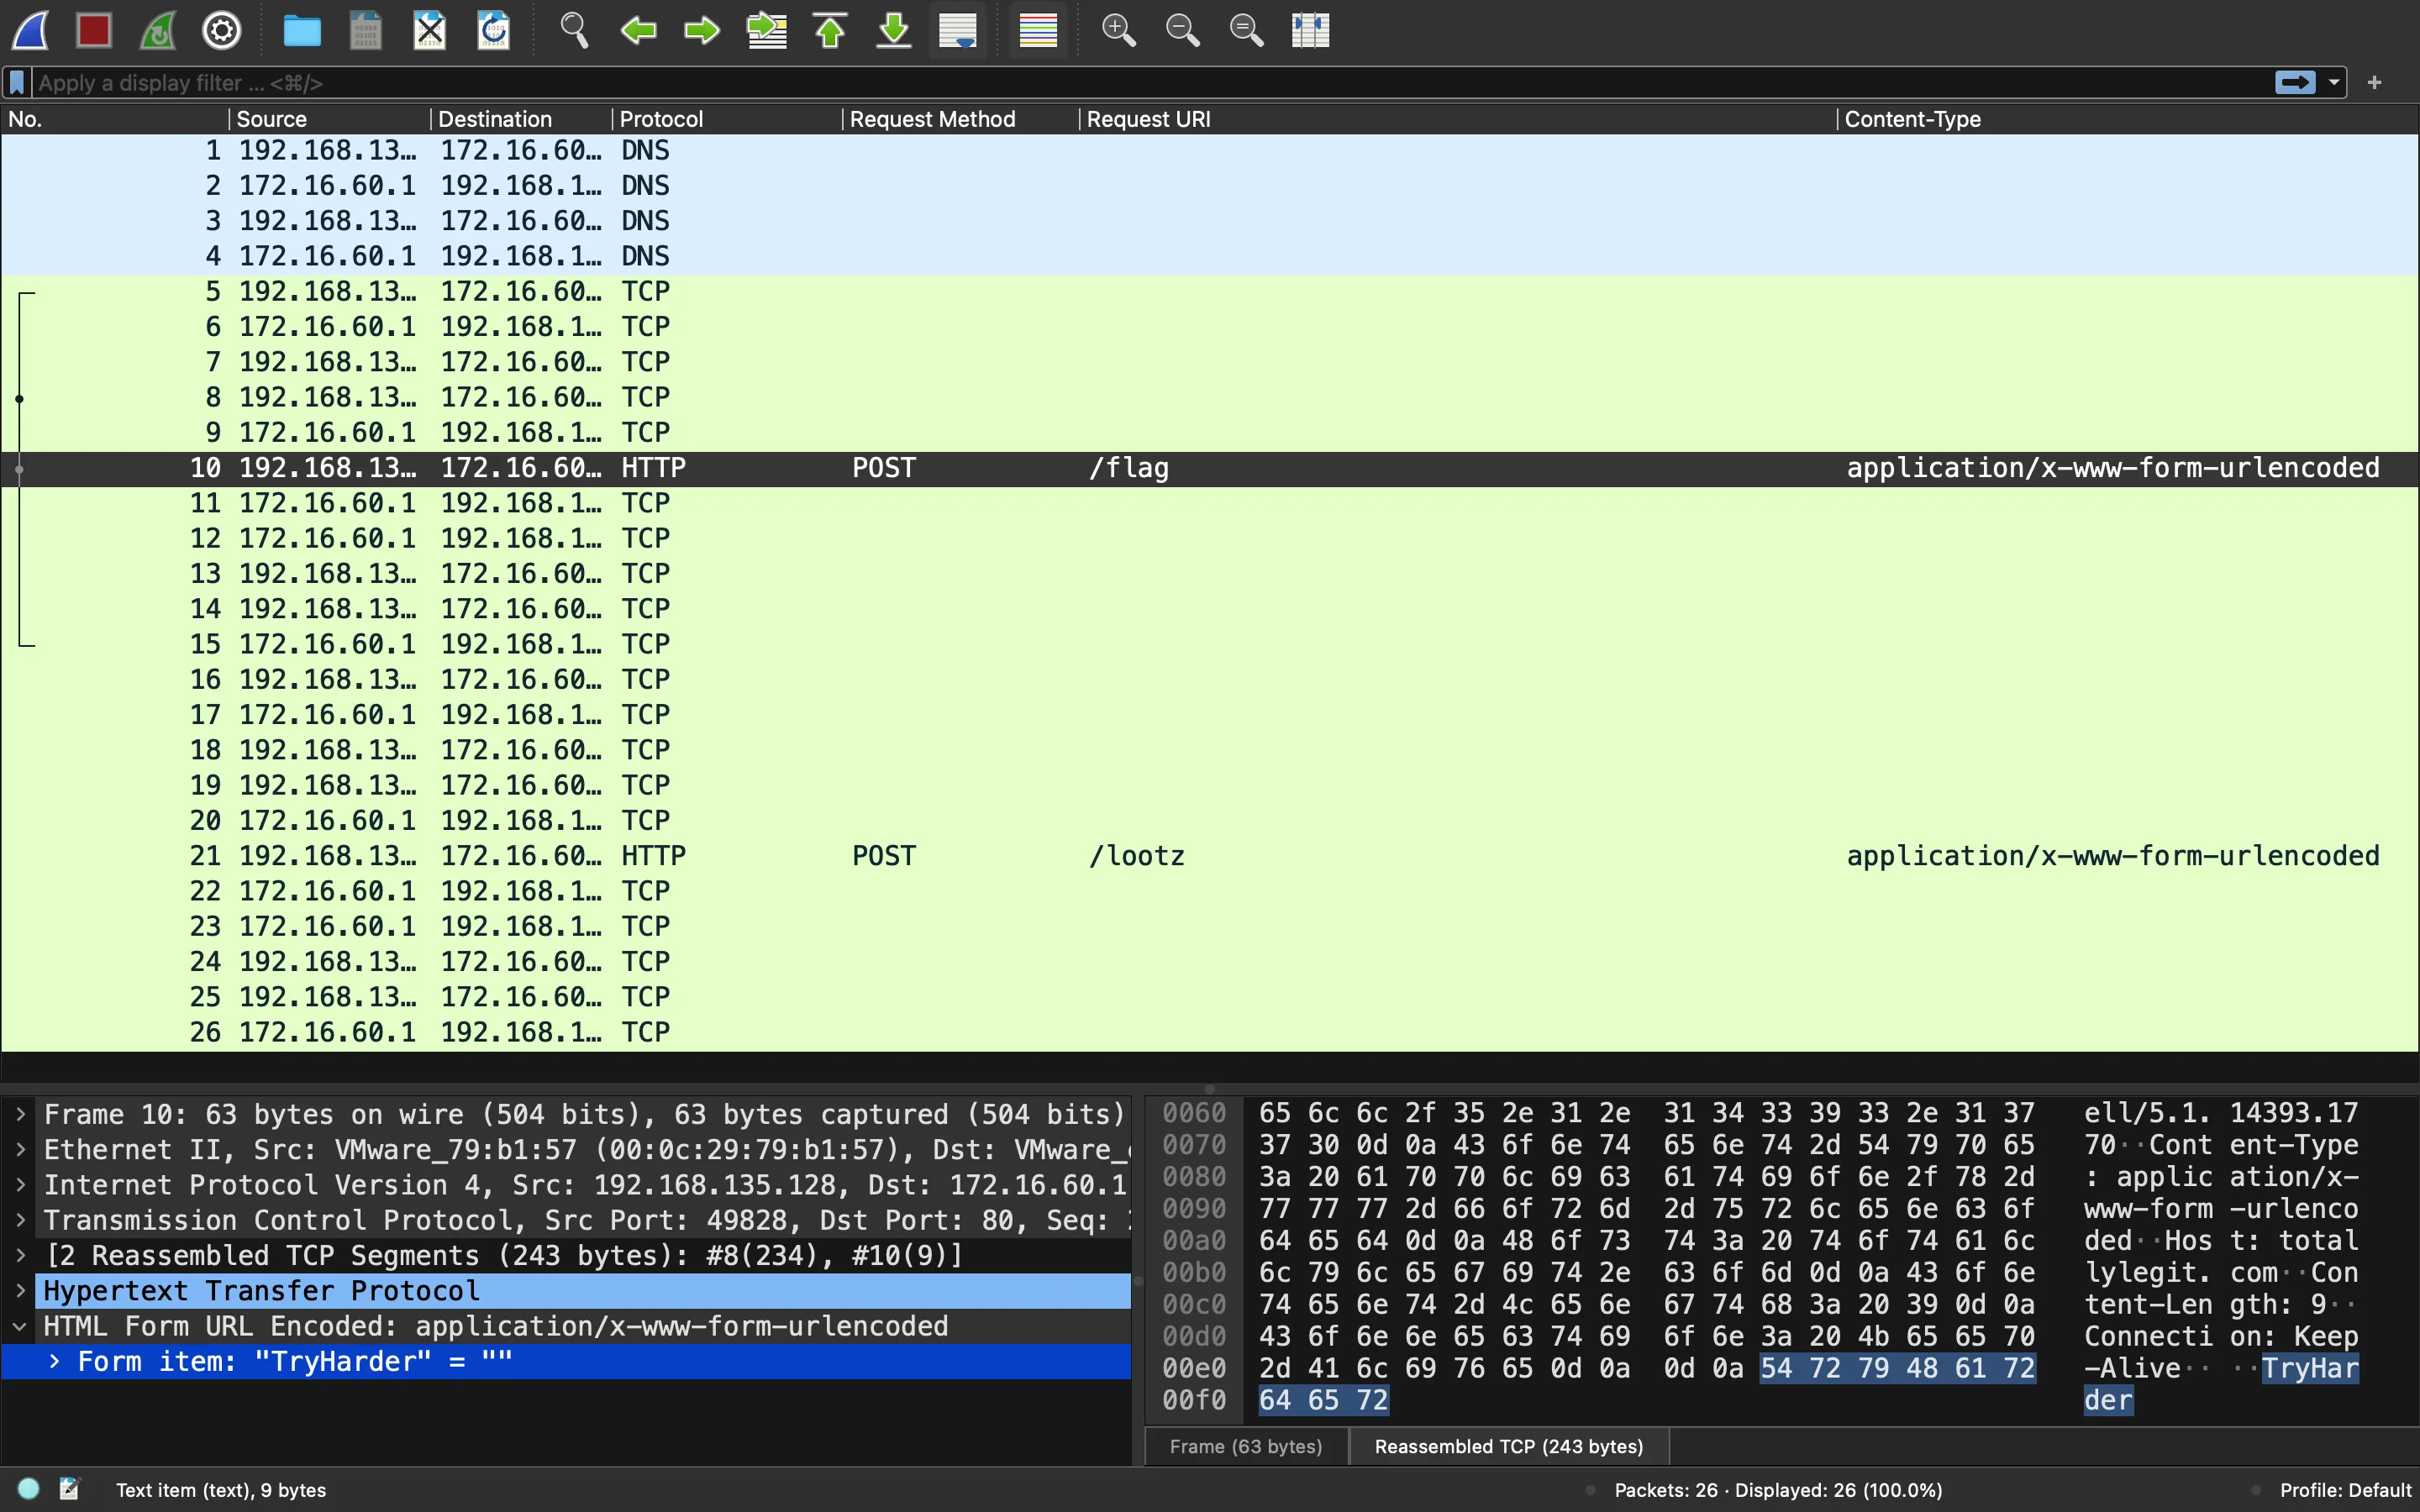The image size is (2420, 1512).
Task: Expand the 2 Reassembled TCP Segments row
Action: [x=20, y=1255]
